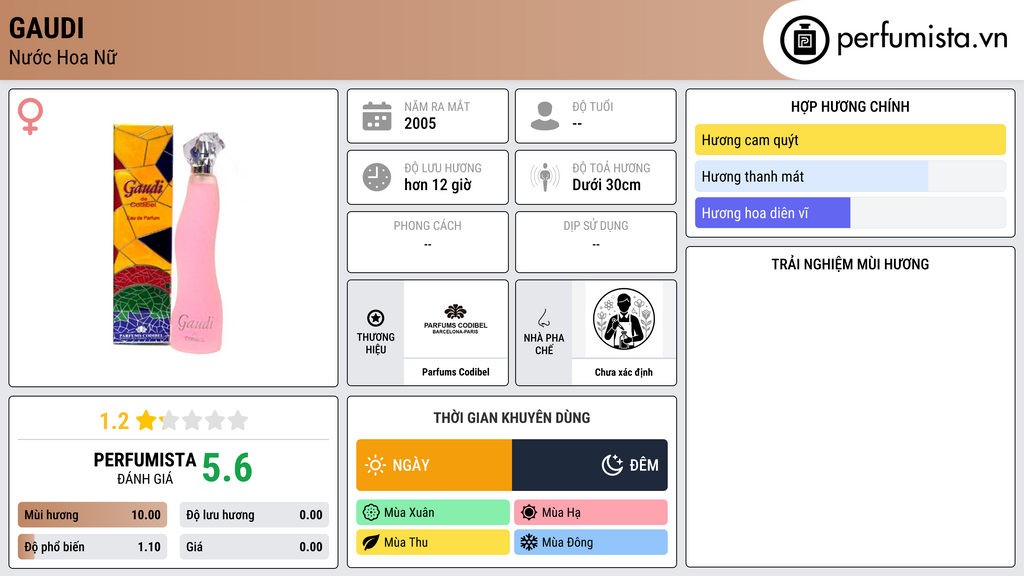
Task: Click the Hương cam quýt accord bar
Action: tap(850, 140)
